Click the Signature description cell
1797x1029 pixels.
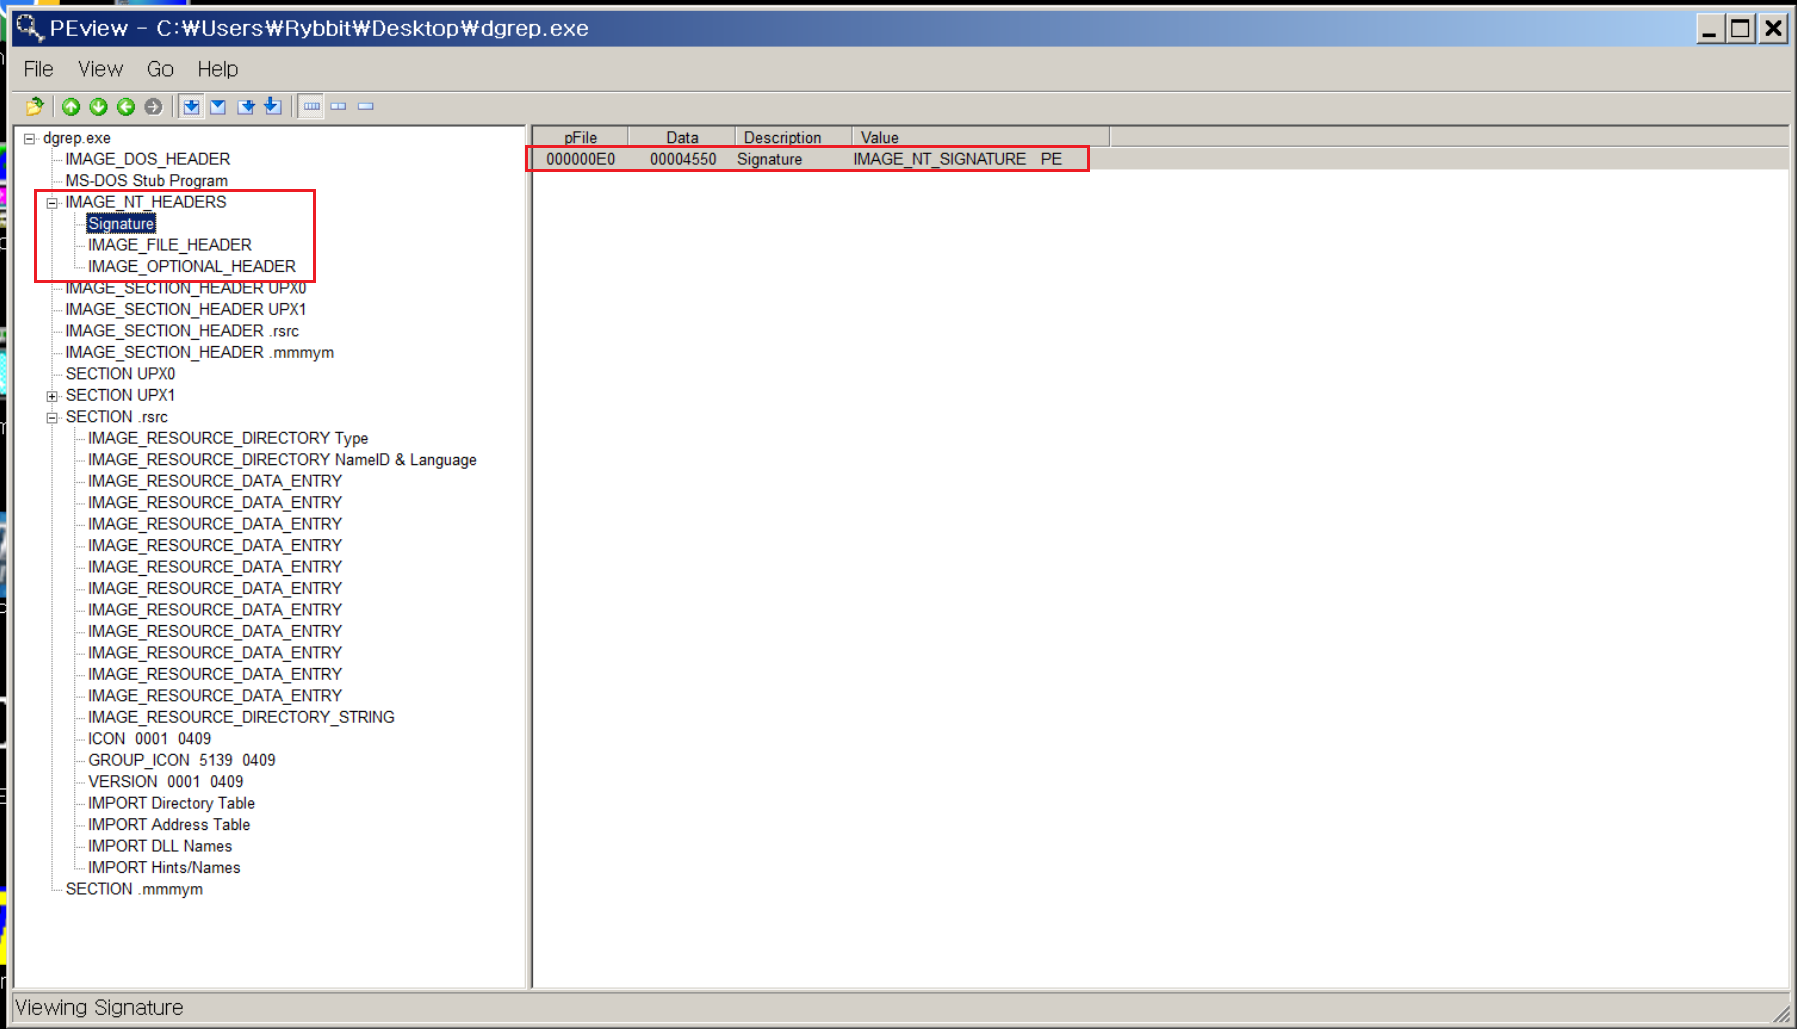coord(770,159)
